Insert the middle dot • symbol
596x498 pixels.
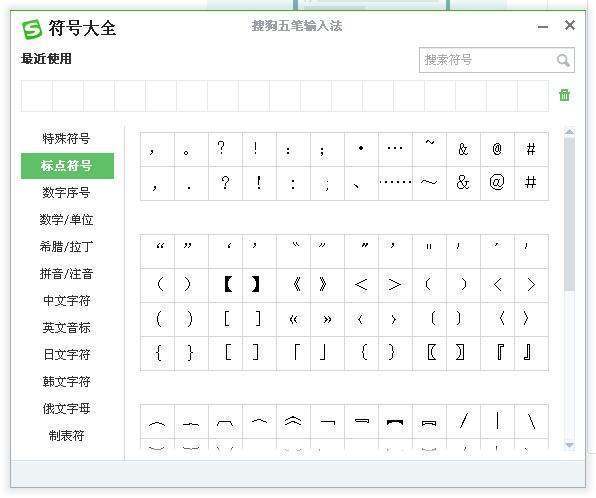point(361,149)
